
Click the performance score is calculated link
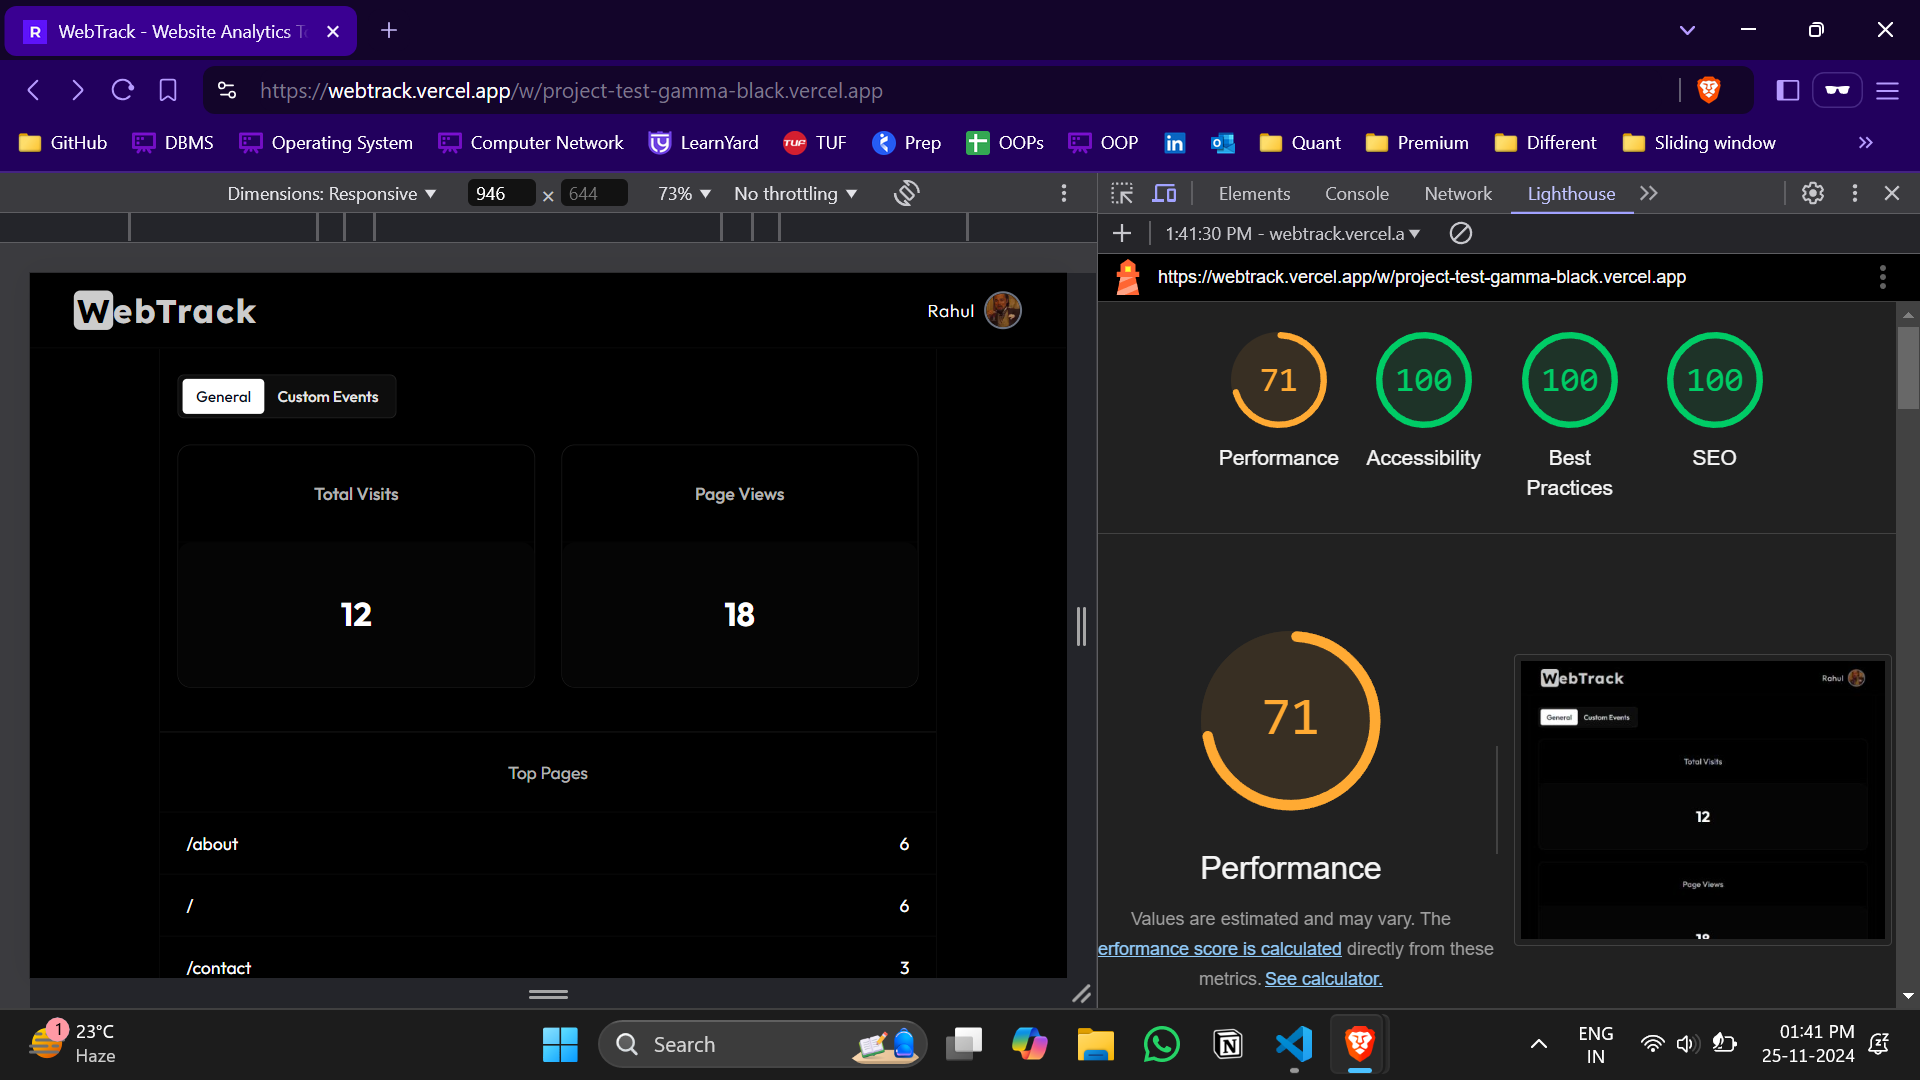[1220, 949]
